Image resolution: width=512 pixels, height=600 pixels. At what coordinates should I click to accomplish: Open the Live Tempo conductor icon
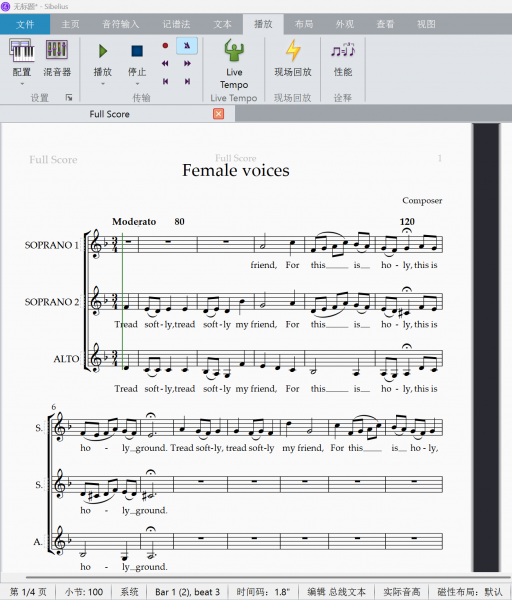tap(234, 50)
